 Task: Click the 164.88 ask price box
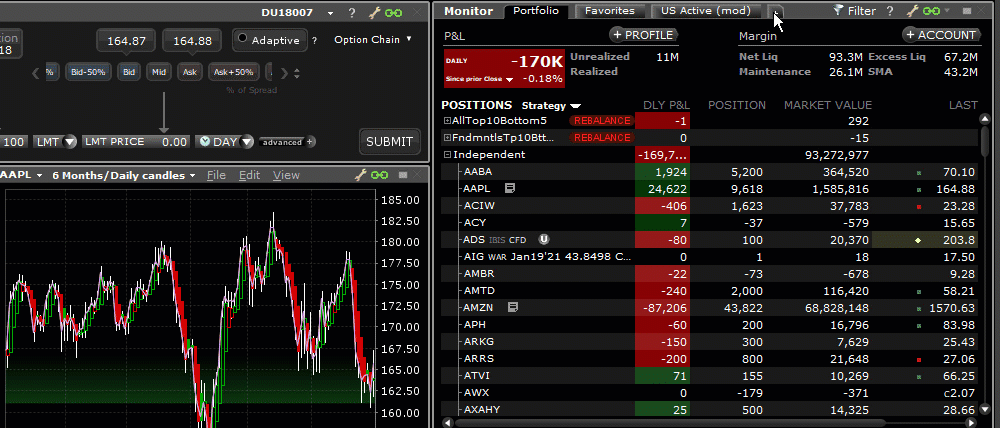[x=193, y=41]
